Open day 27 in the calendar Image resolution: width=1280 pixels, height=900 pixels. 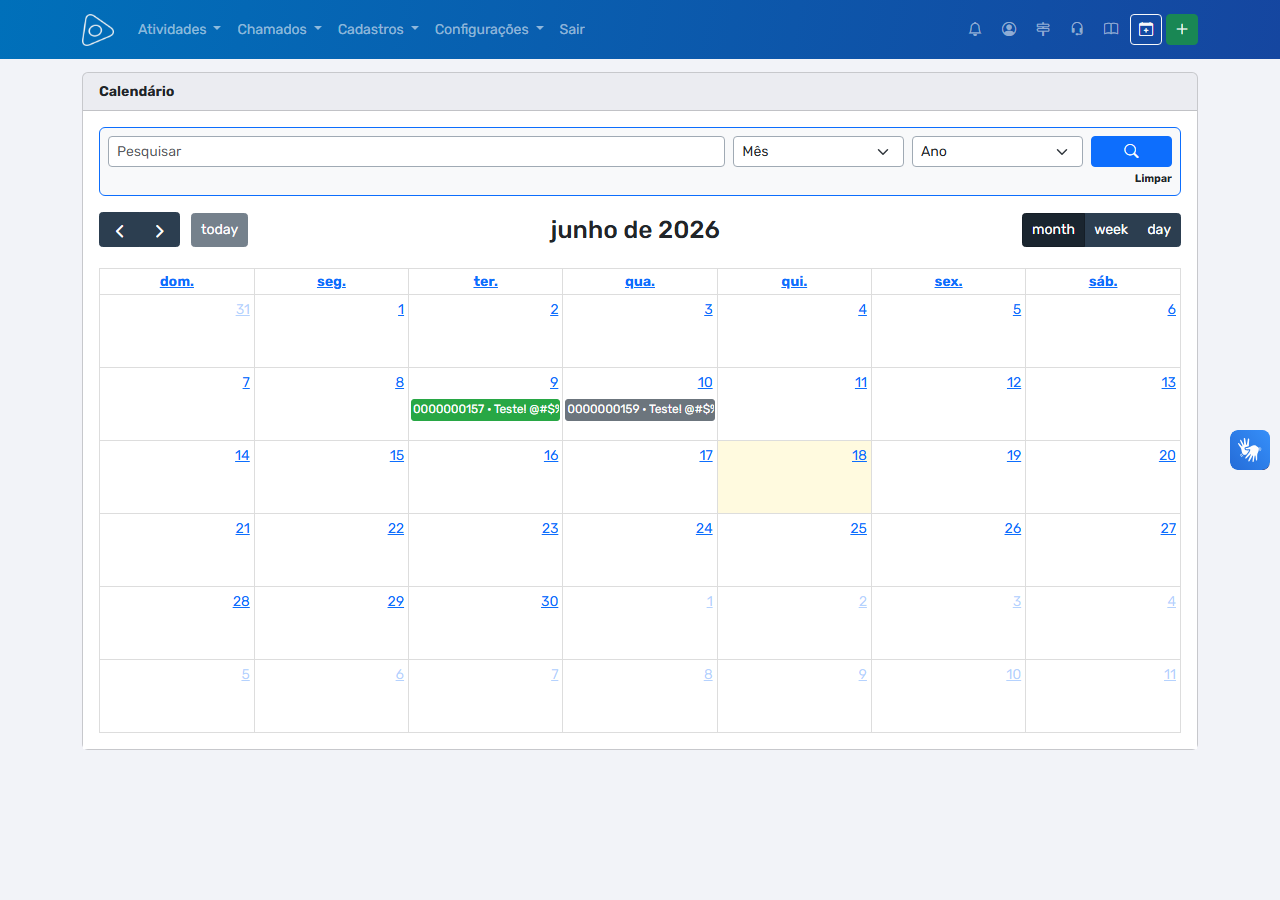1168,529
